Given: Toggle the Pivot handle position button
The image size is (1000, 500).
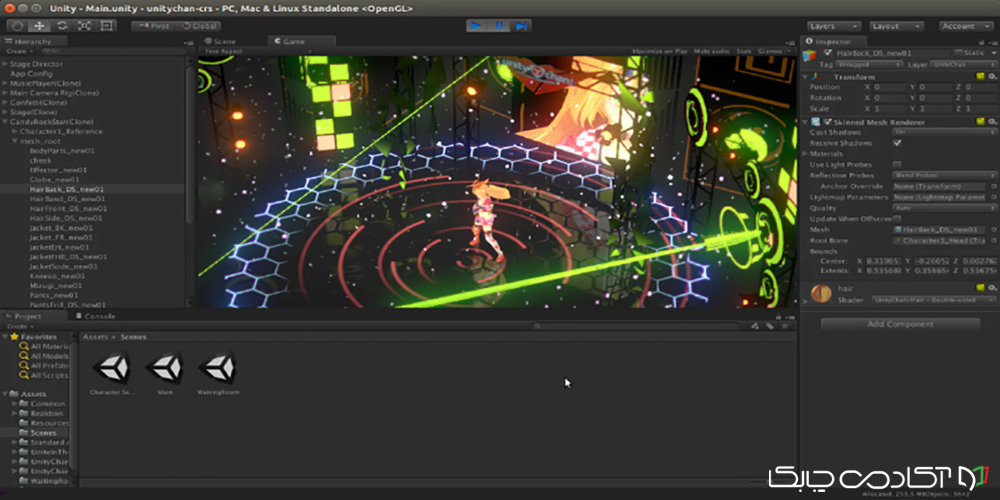Looking at the screenshot, I should (152, 26).
